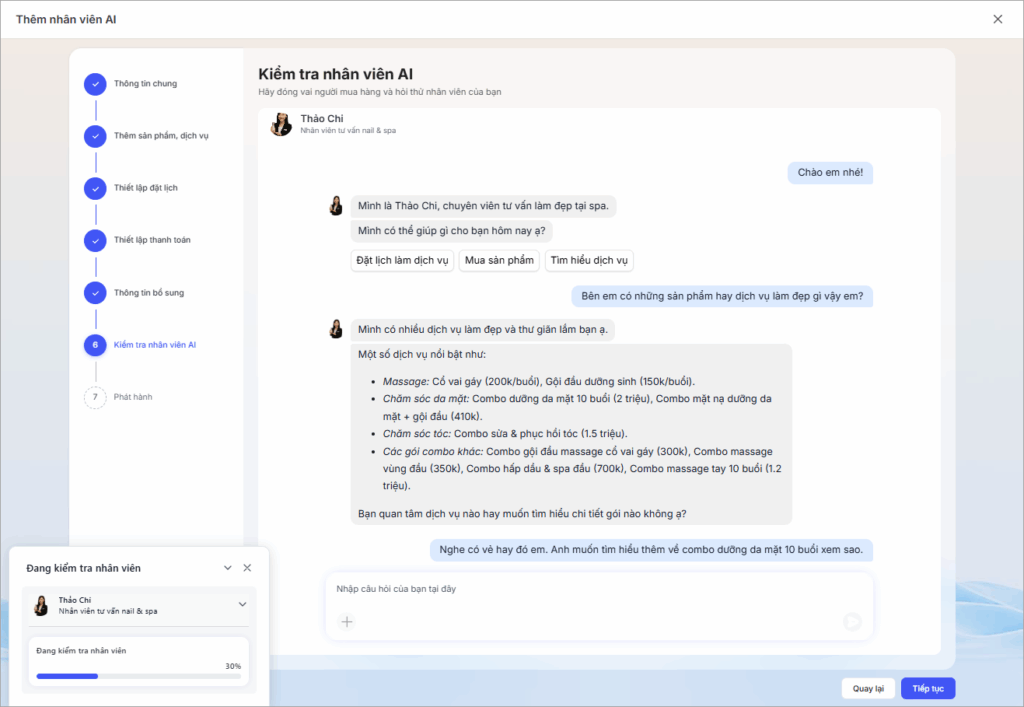Click Thảo Chi avatar in chat header

(x=281, y=124)
